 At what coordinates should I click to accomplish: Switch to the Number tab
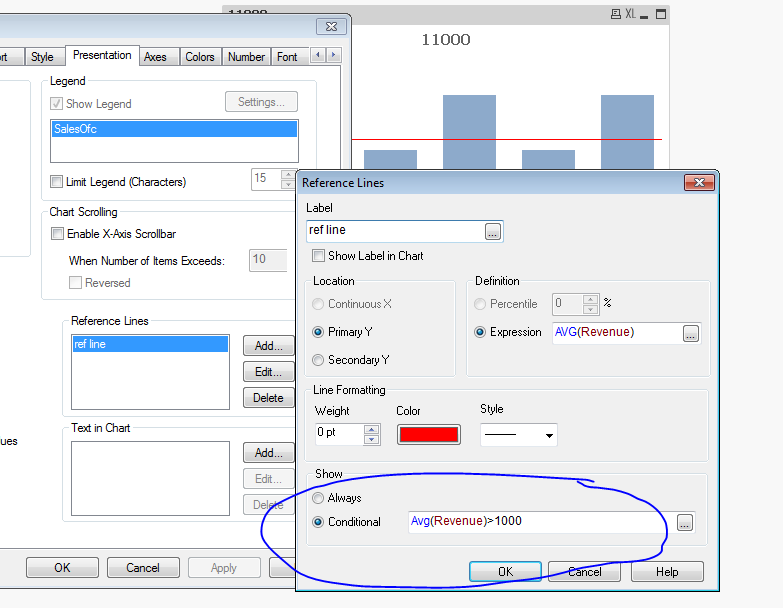click(246, 57)
